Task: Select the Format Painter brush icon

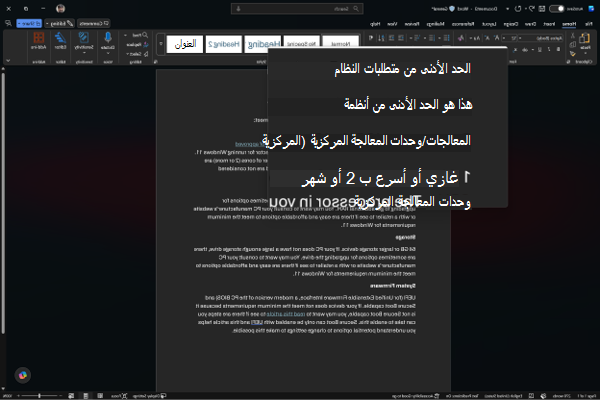Action: click(572, 54)
